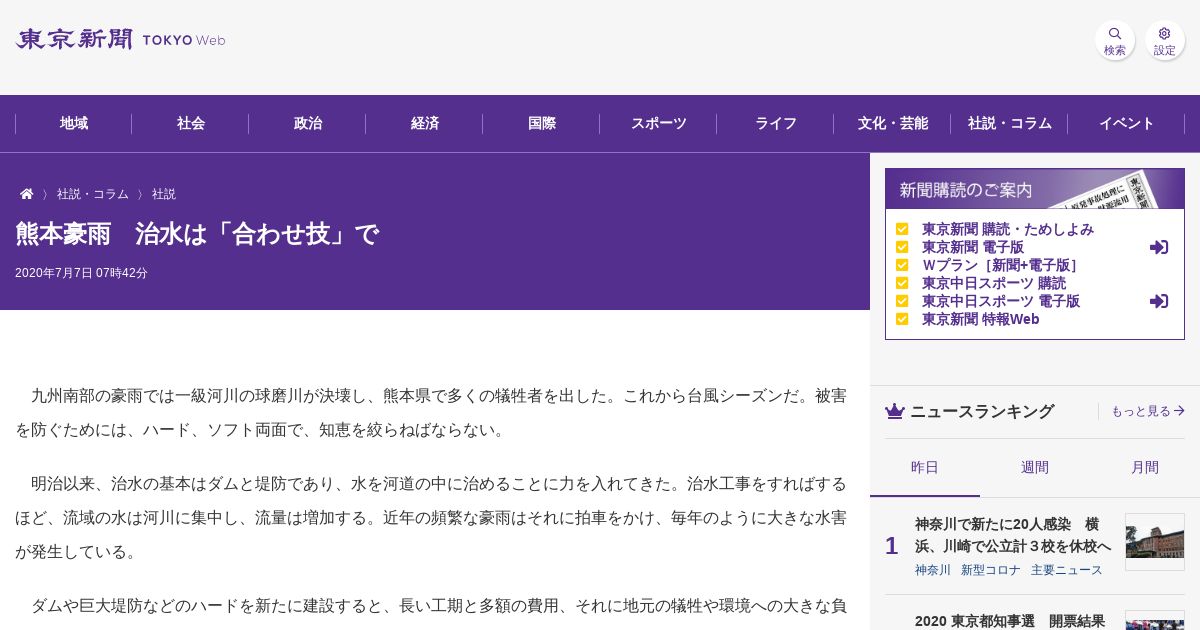Screen dimensions: 1200x630
Task: Click checkmark icon next to 東京中日スポーツ 電子版
Action: (902, 301)
